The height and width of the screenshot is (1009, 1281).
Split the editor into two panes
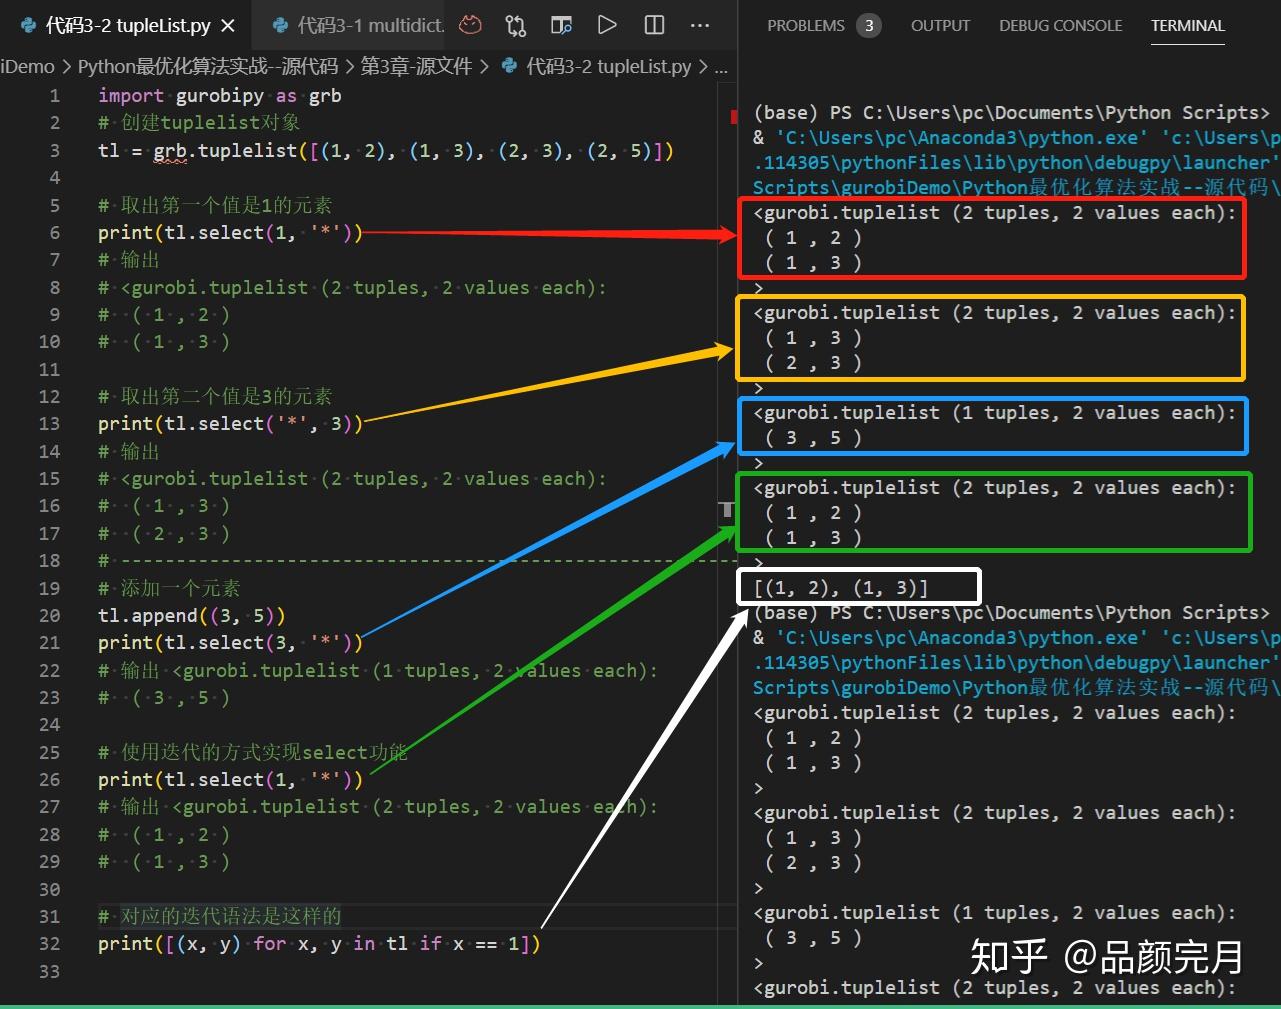[x=654, y=25]
